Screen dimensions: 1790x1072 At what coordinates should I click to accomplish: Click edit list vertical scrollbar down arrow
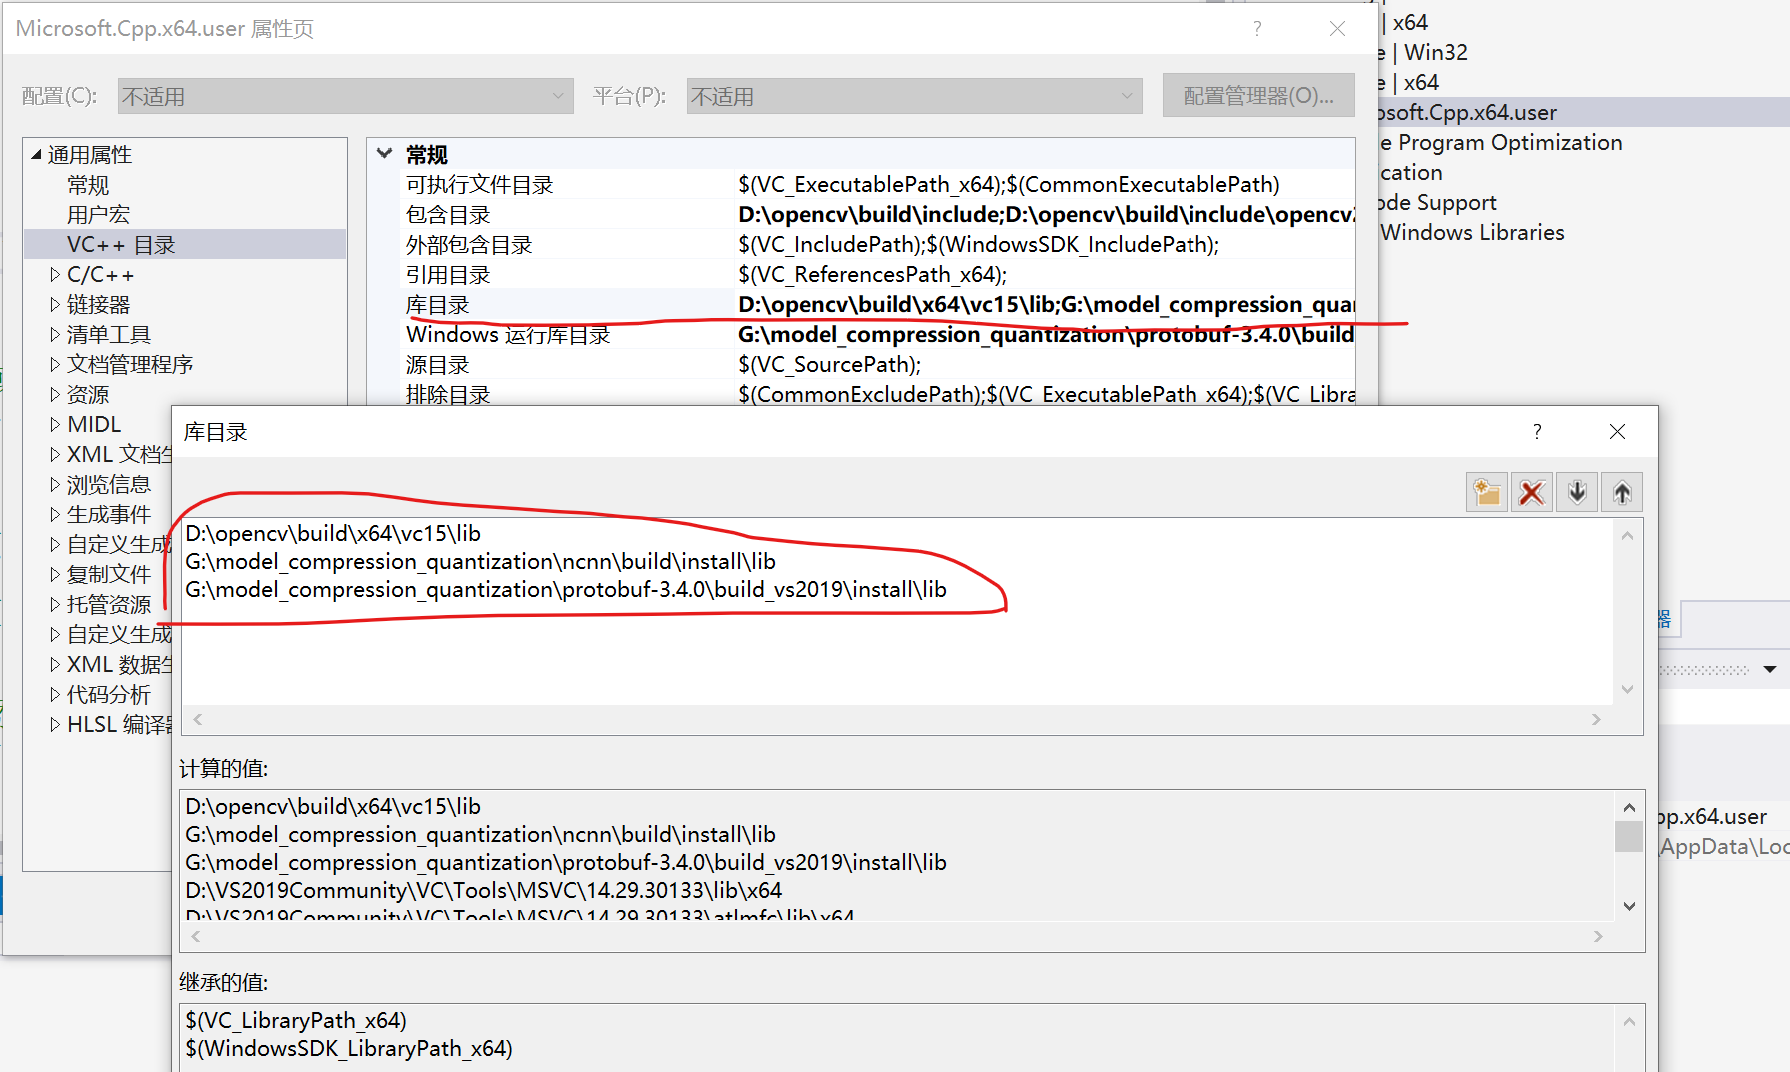click(1627, 689)
